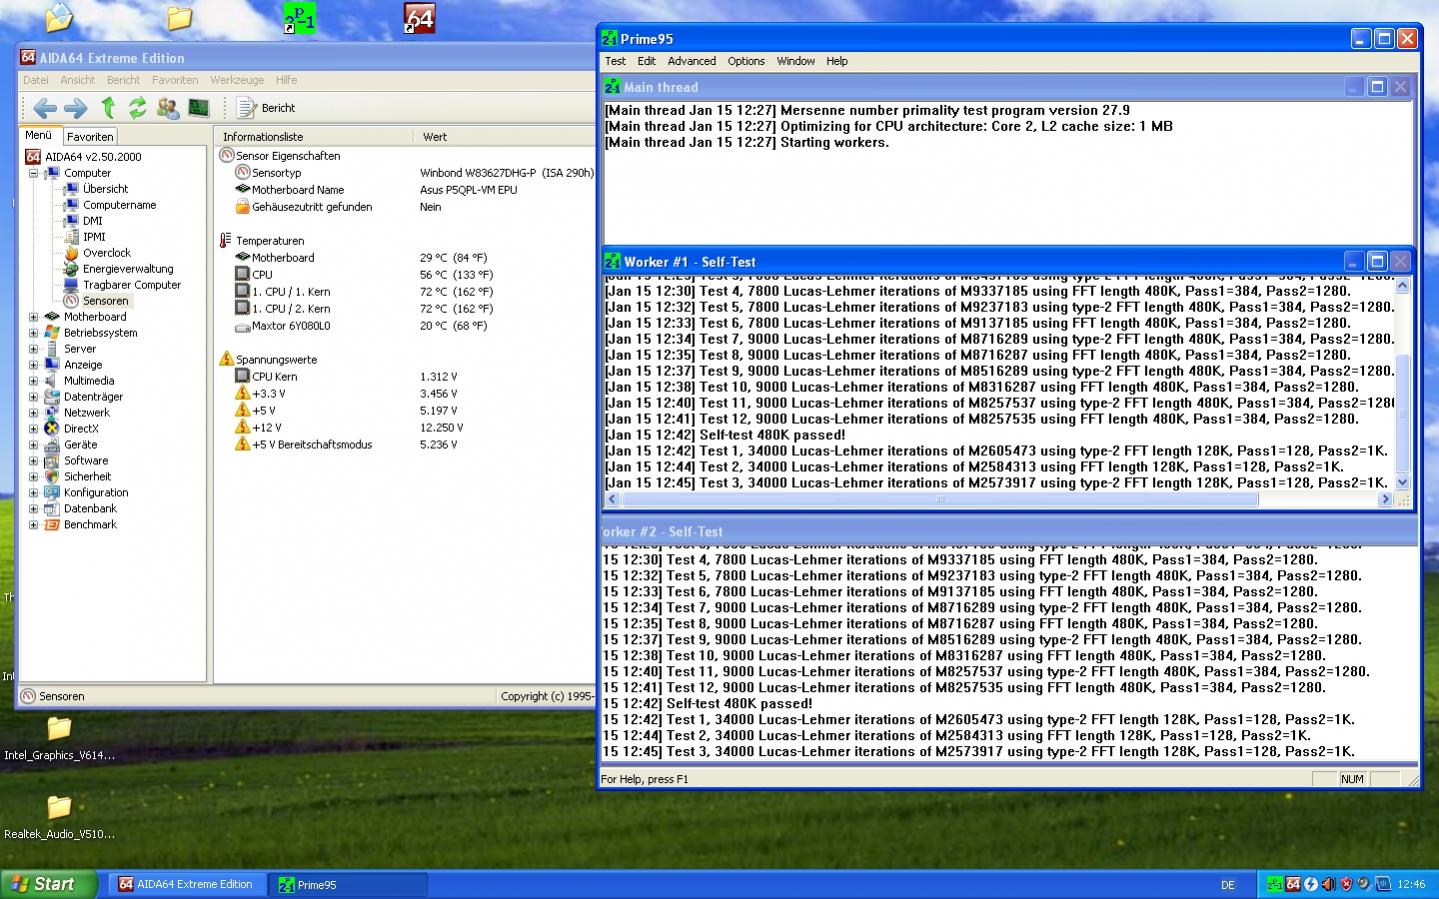This screenshot has width=1439, height=899.
Task: Click the Sensoren gauge icon in tree
Action: (71, 301)
